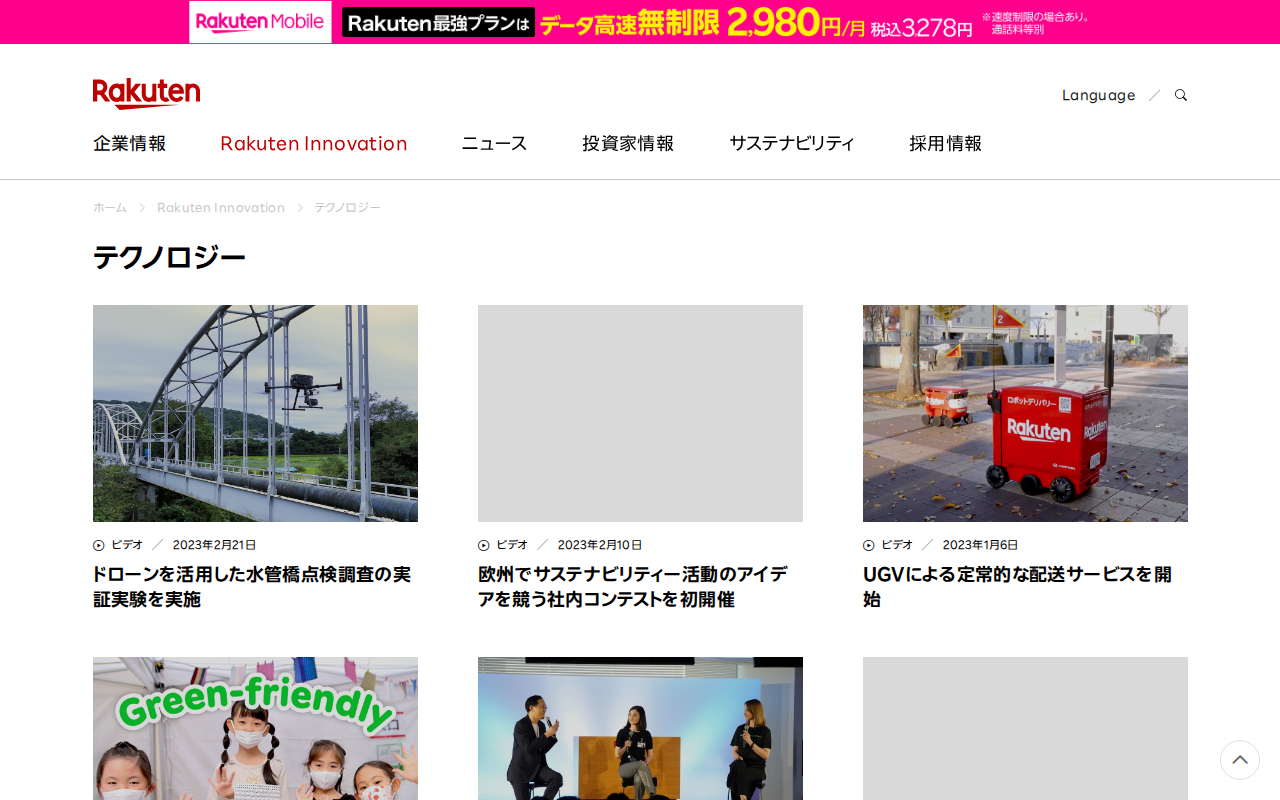Open the blank thumbnail above 欧州でサステナビリティー article
Image resolution: width=1280 pixels, height=800 pixels.
pos(640,413)
